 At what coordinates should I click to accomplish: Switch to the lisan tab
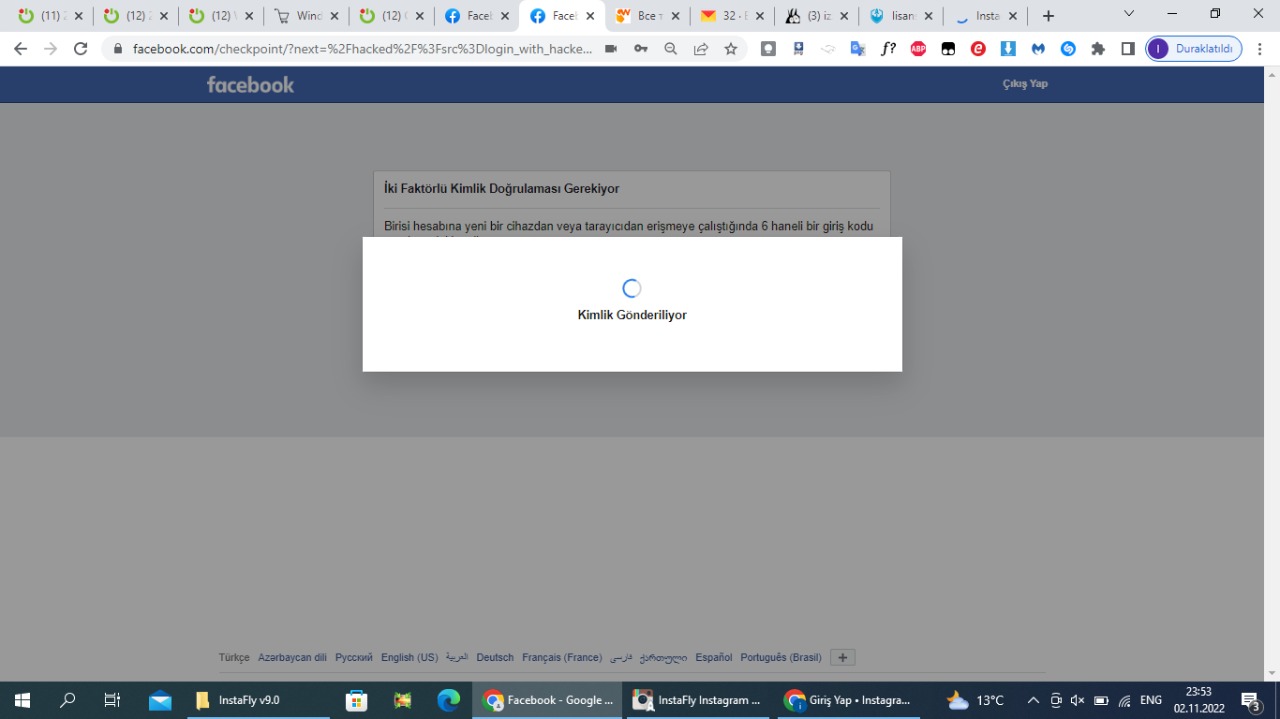coord(902,16)
